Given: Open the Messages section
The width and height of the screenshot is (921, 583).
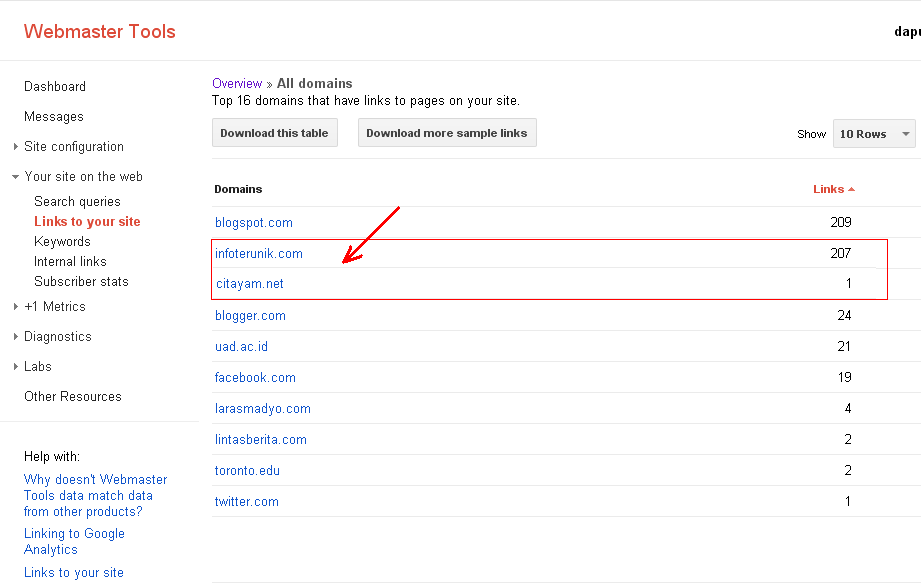Looking at the screenshot, I should (x=53, y=116).
